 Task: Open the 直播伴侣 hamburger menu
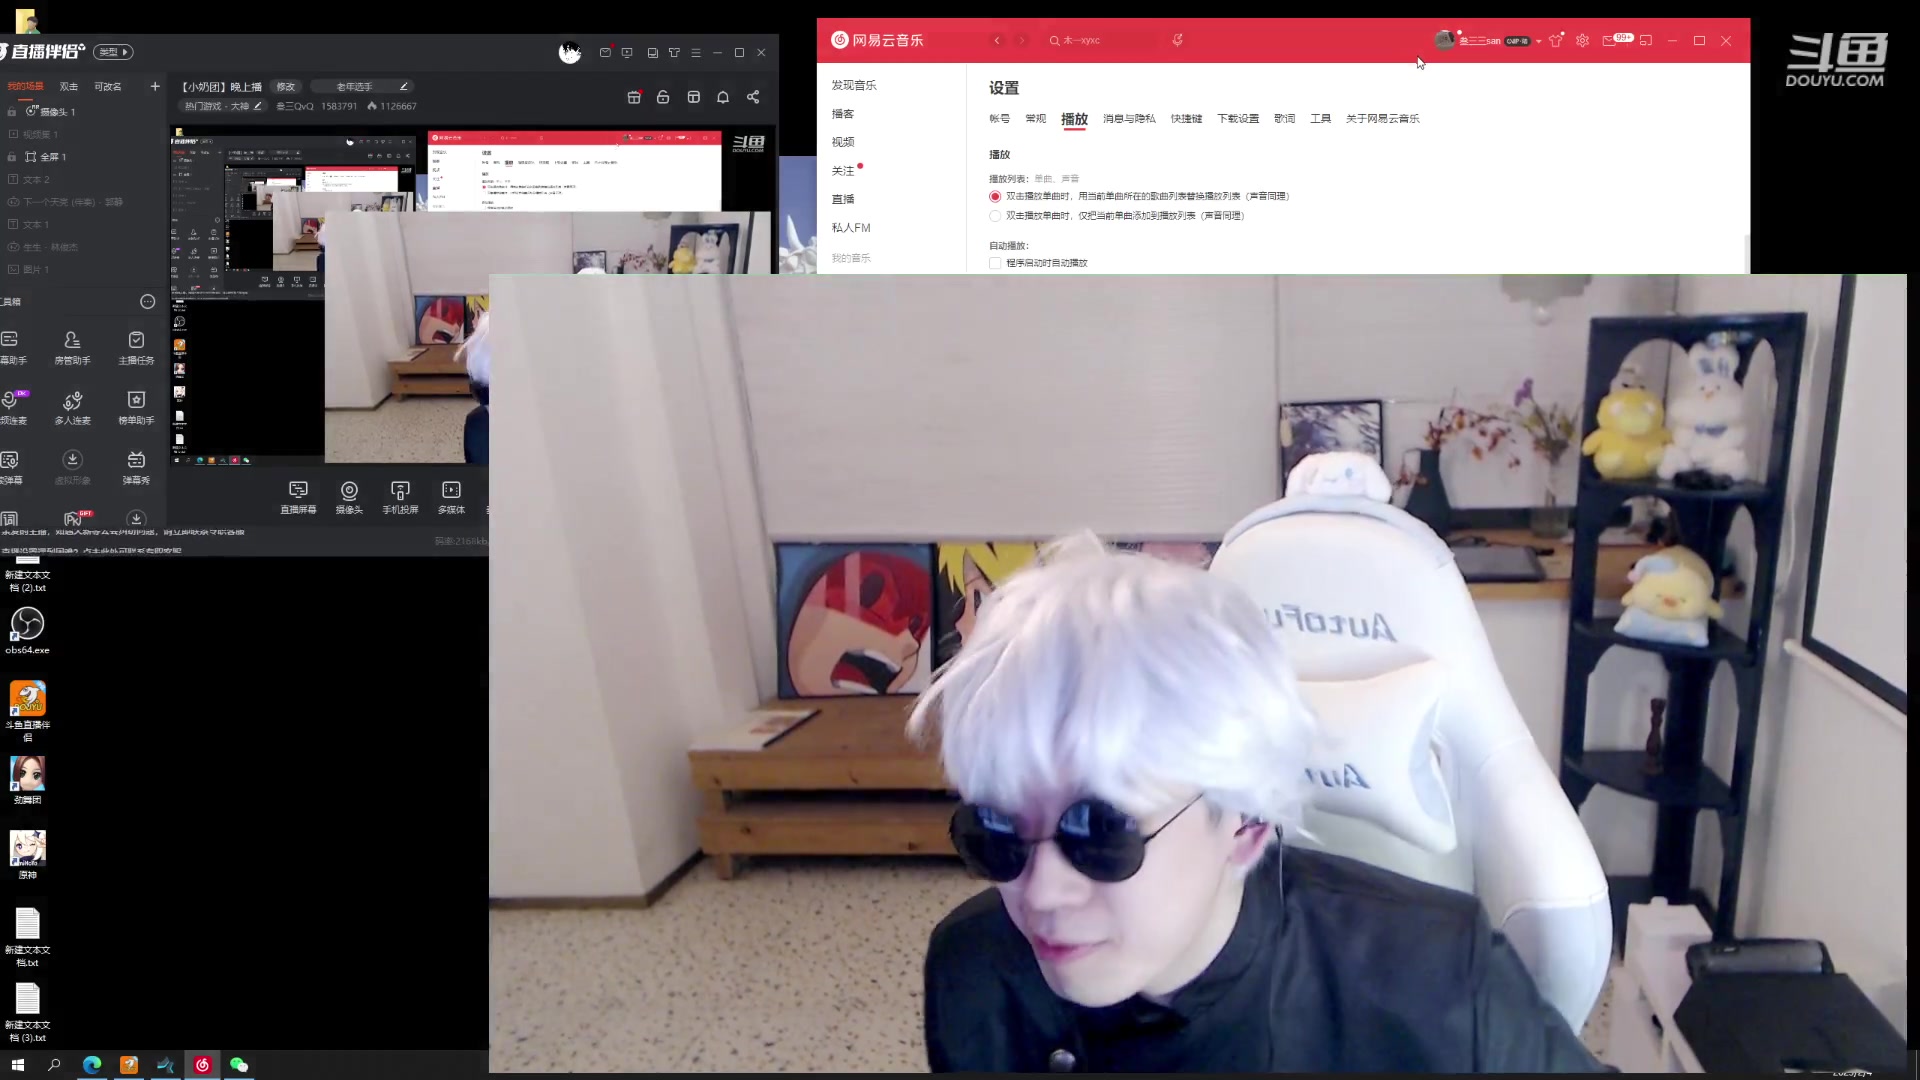(x=696, y=53)
